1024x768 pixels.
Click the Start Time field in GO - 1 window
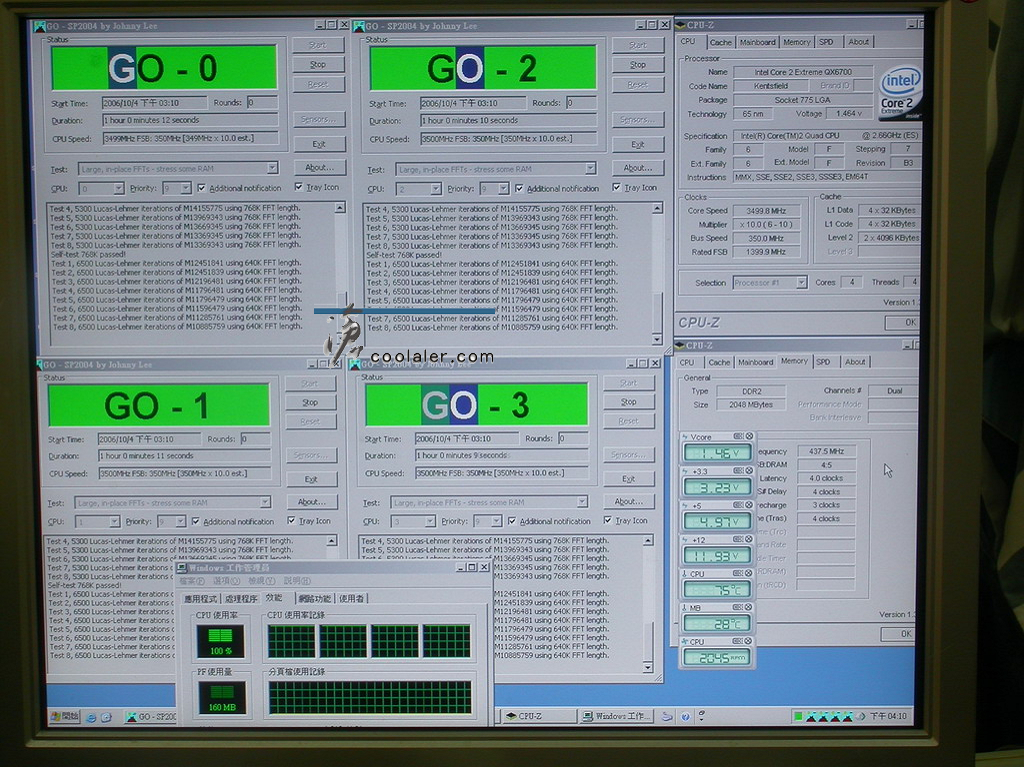click(x=150, y=439)
